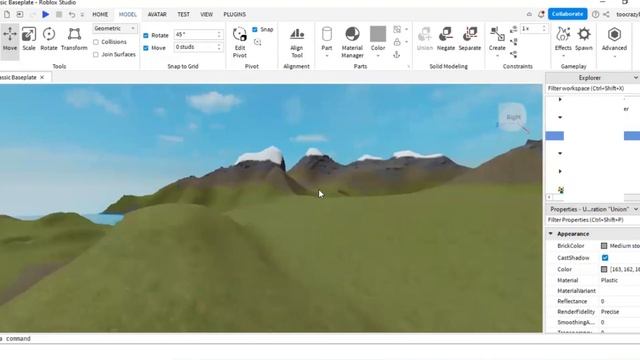Click the Material value Plastic
This screenshot has height=360, width=640.
point(609,280)
